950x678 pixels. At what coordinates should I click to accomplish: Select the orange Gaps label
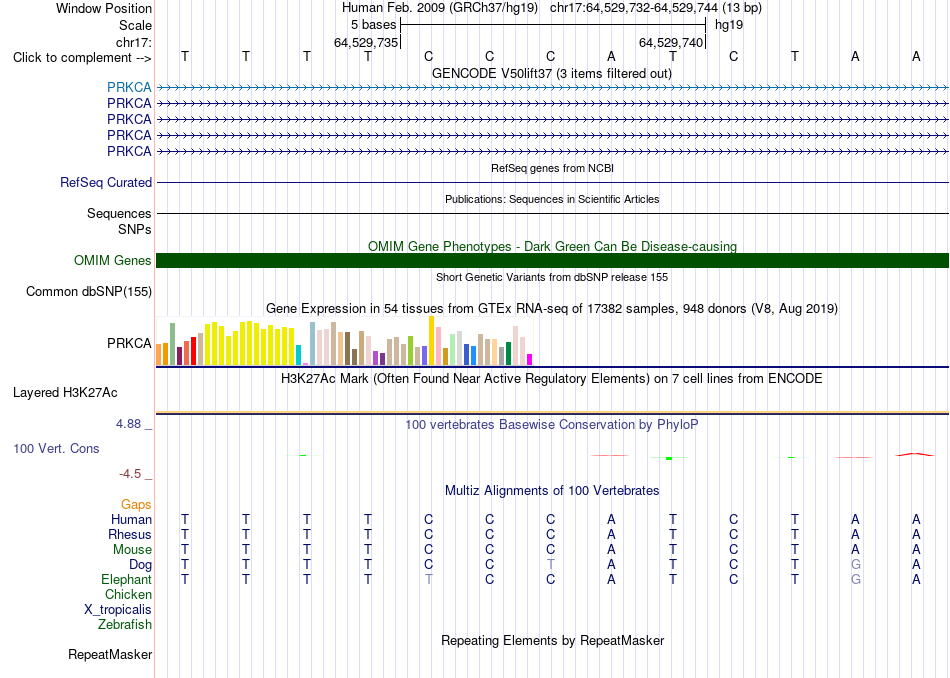coord(136,504)
